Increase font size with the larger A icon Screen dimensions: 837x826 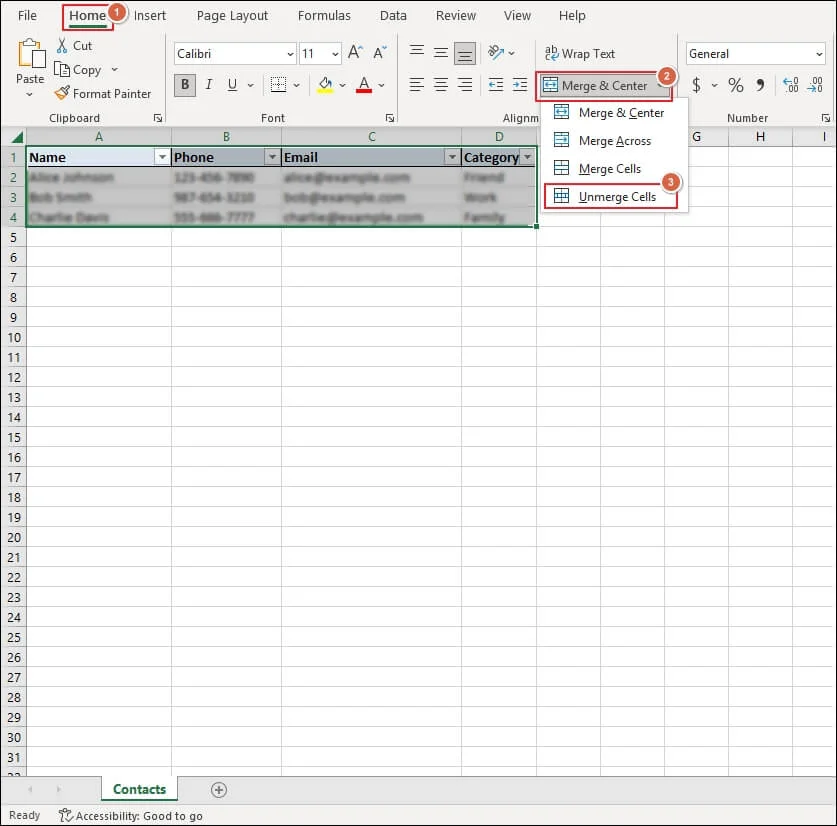point(355,54)
